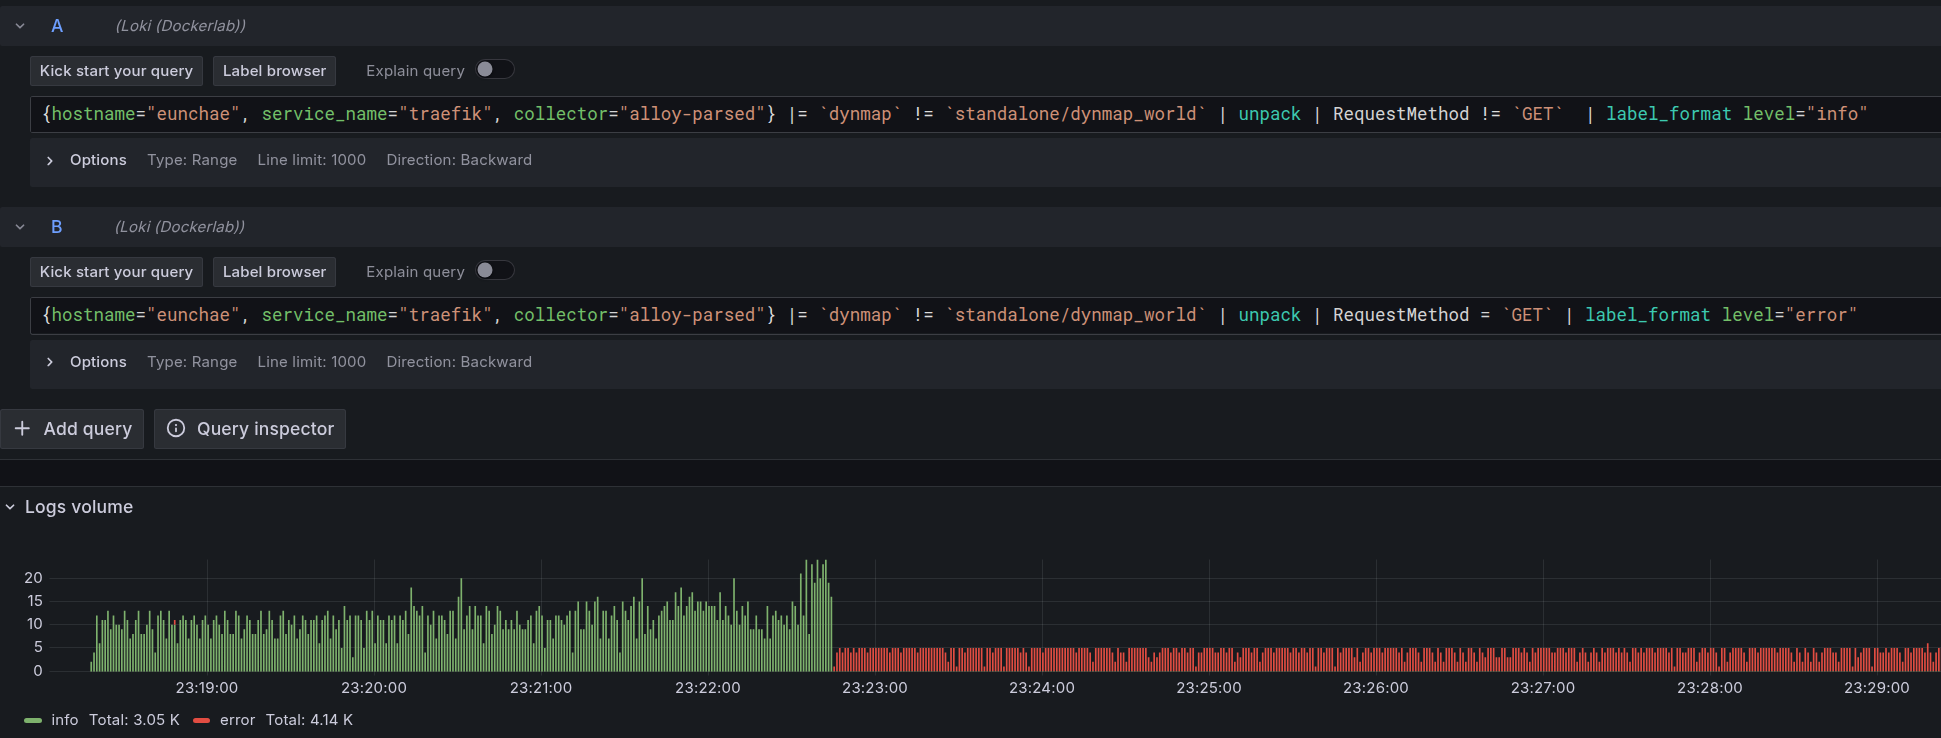This screenshot has width=1941, height=738.
Task: Enable Explain query toggle for query A
Action: pyautogui.click(x=494, y=70)
